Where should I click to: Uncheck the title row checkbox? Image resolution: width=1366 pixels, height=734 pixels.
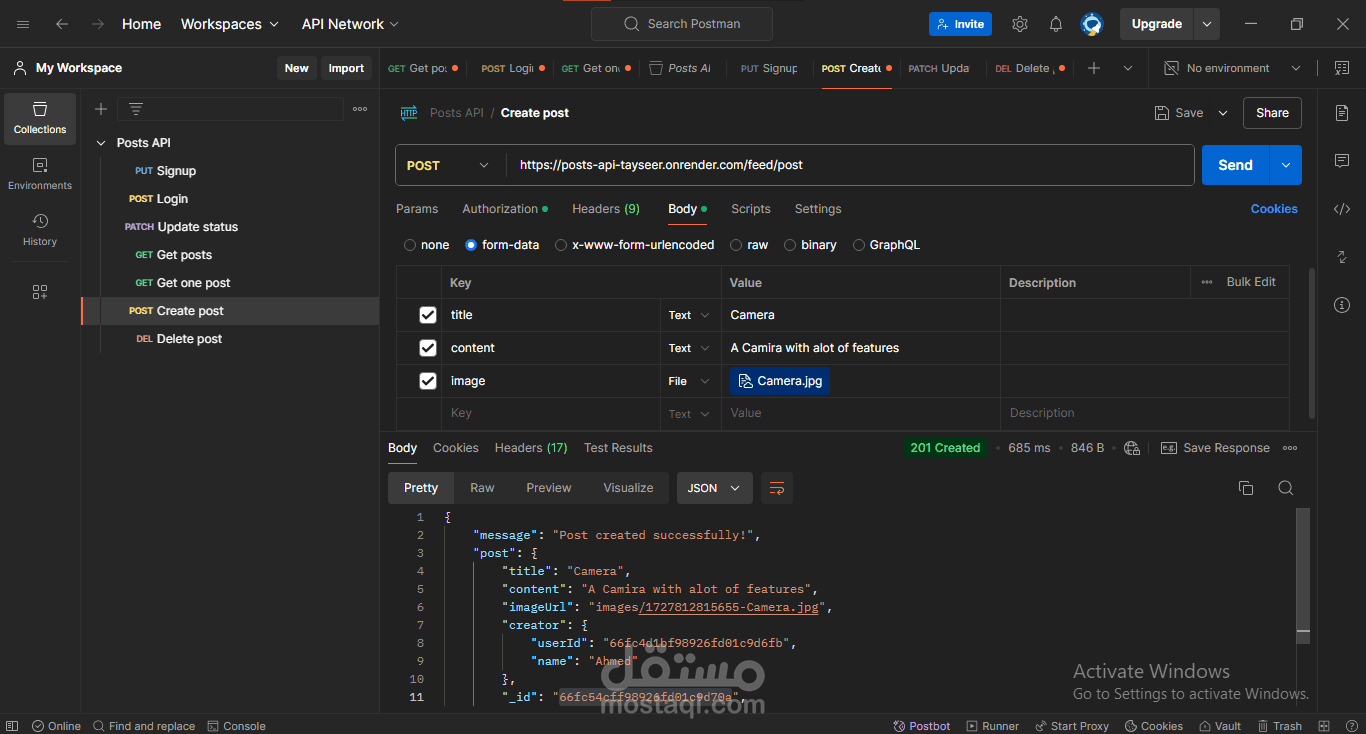[x=428, y=315]
